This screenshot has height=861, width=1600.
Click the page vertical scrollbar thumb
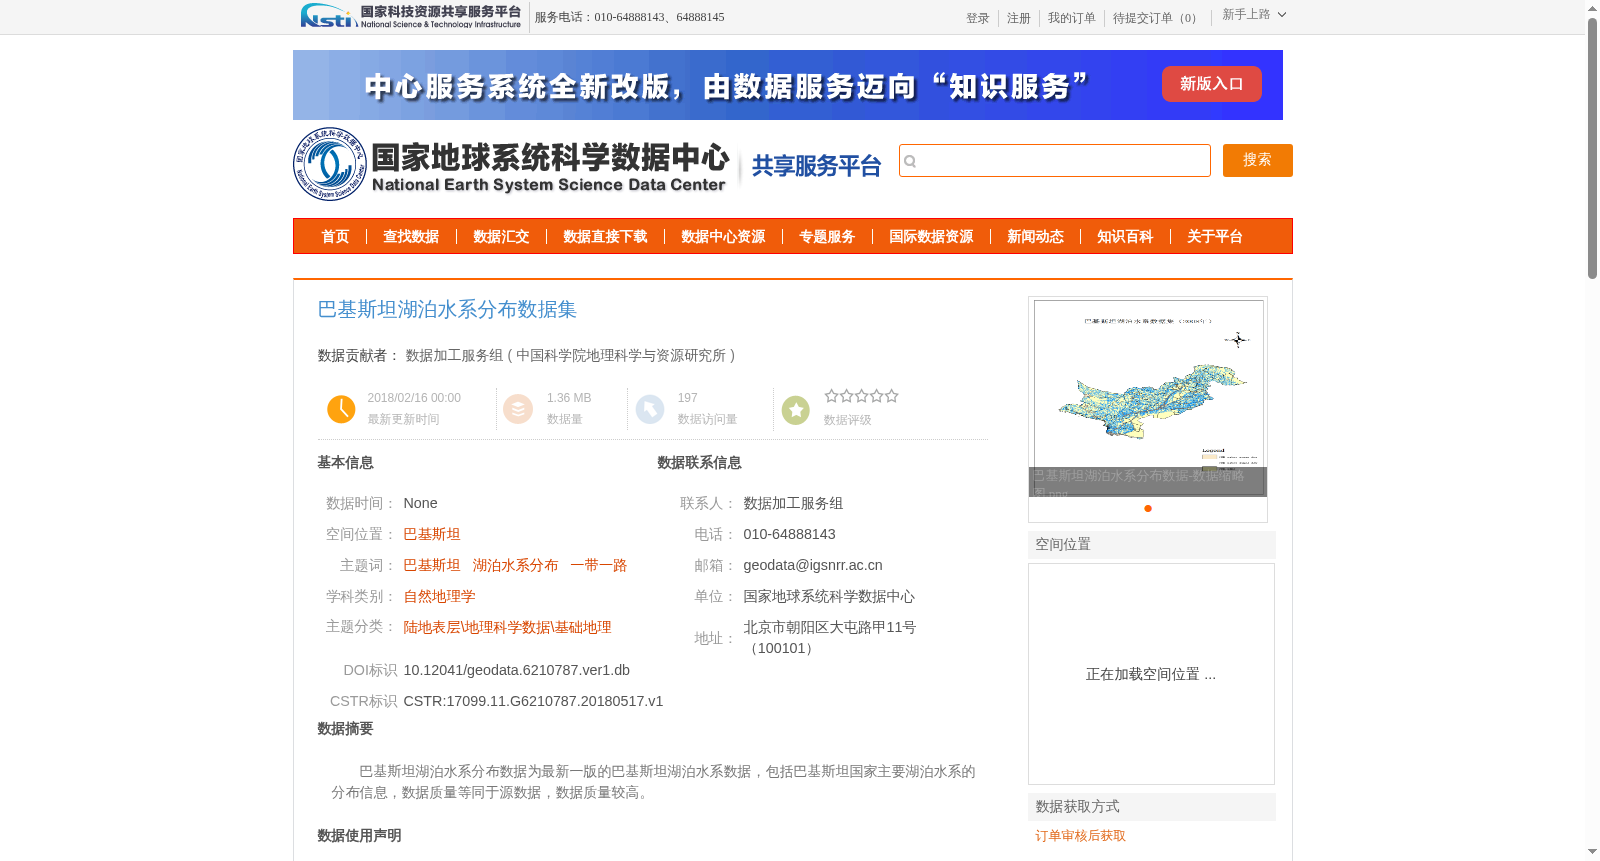coord(1592,148)
